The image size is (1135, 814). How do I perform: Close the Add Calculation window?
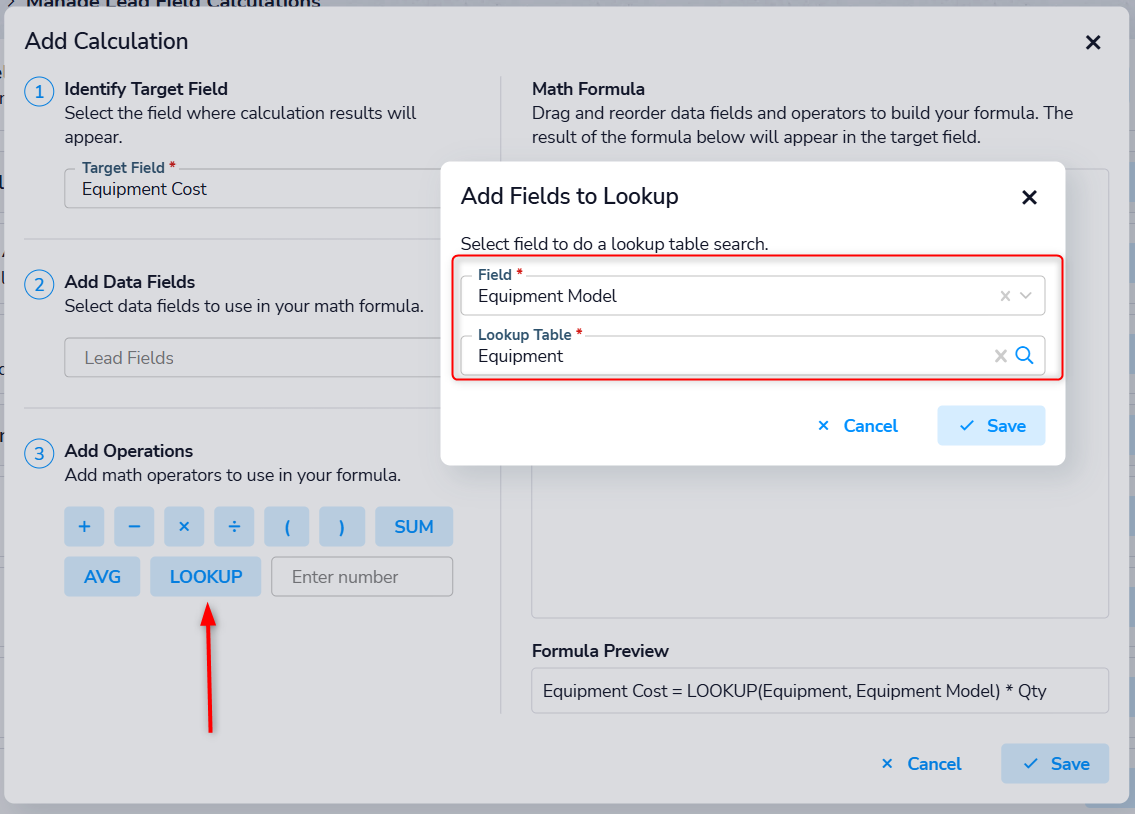[x=1093, y=42]
